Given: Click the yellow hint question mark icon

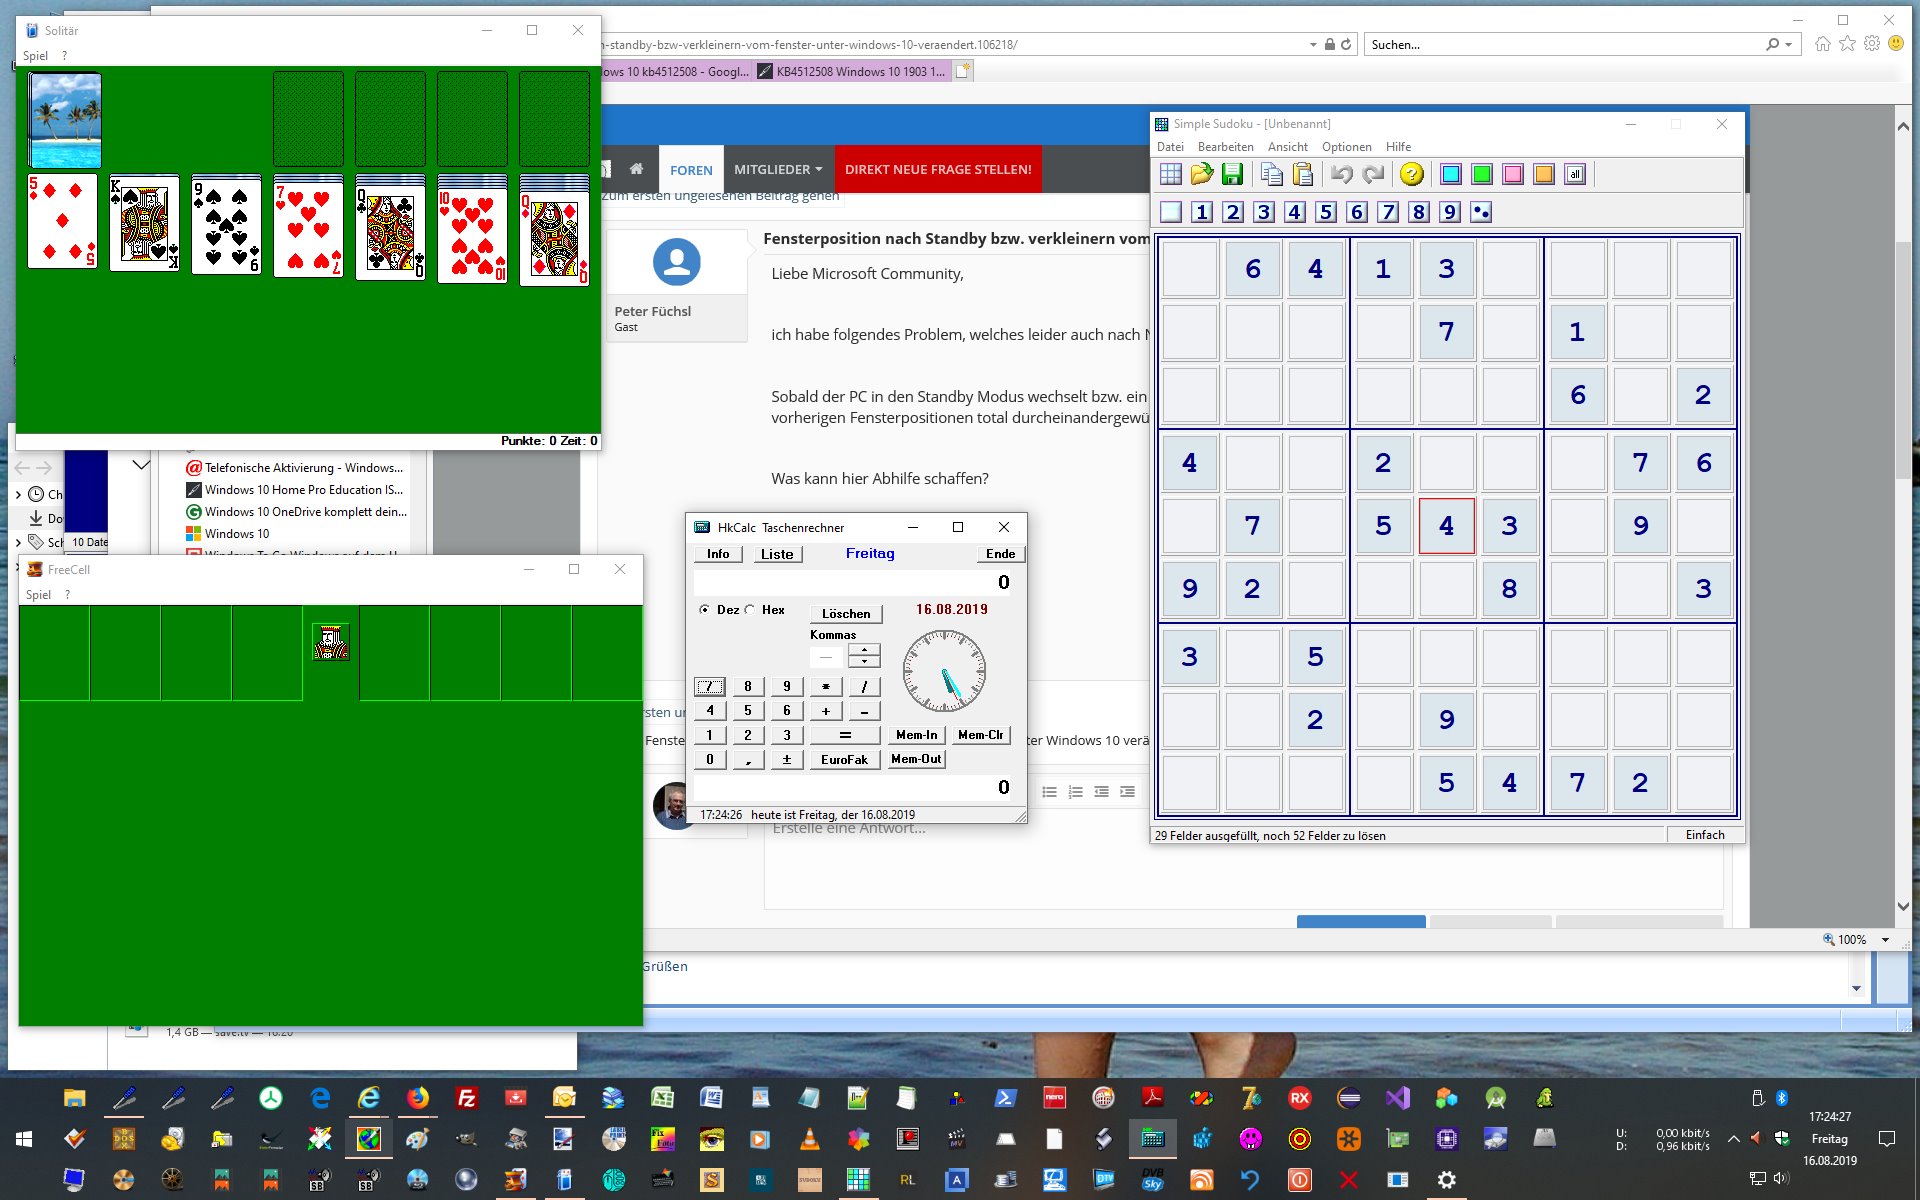Looking at the screenshot, I should [1412, 174].
